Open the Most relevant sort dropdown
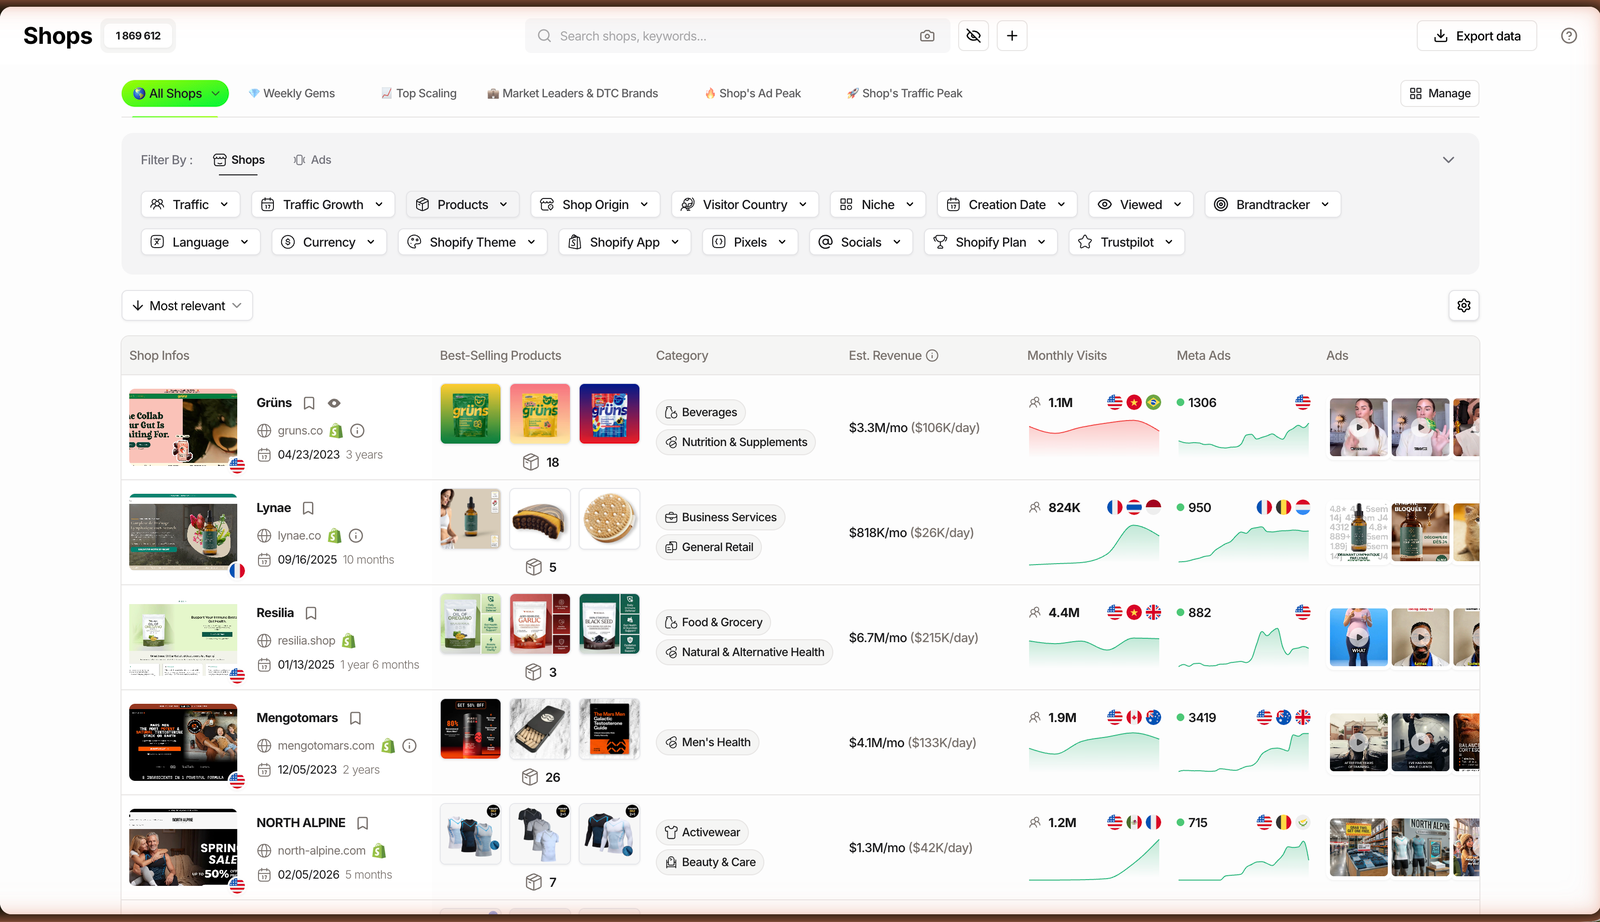1600x922 pixels. pos(187,306)
